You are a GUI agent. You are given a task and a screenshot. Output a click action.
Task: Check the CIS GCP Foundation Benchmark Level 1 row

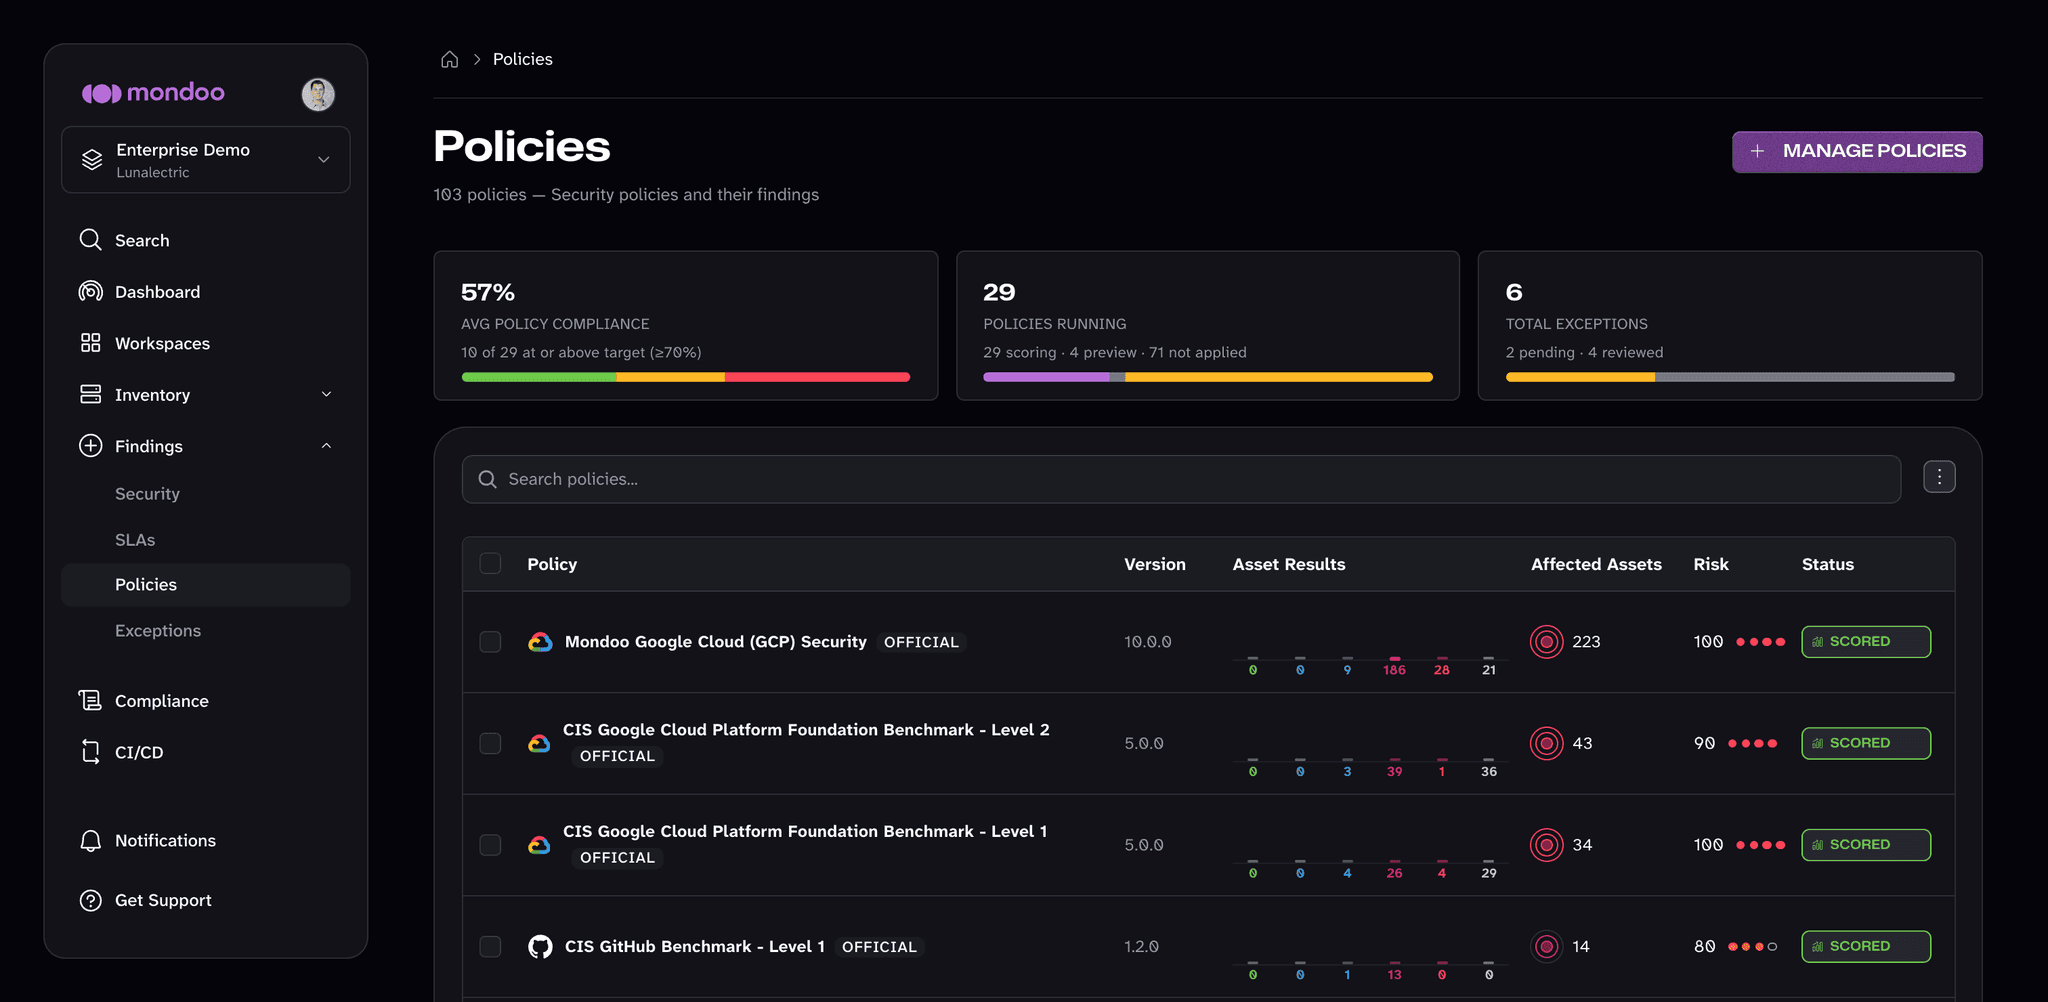(490, 845)
